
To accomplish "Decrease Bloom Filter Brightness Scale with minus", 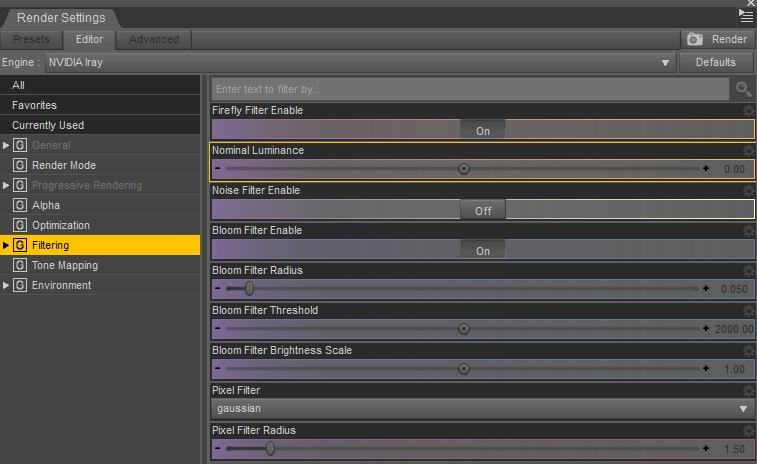I will pyautogui.click(x=217, y=368).
